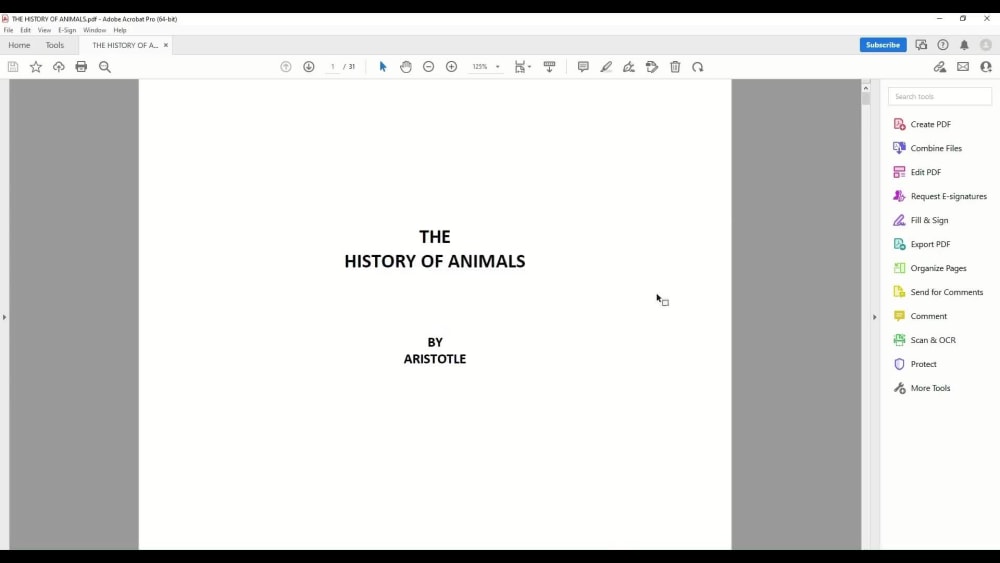Screen dimensions: 1000x563
Task: Activate the Hand pan tool
Action: [x=406, y=67]
